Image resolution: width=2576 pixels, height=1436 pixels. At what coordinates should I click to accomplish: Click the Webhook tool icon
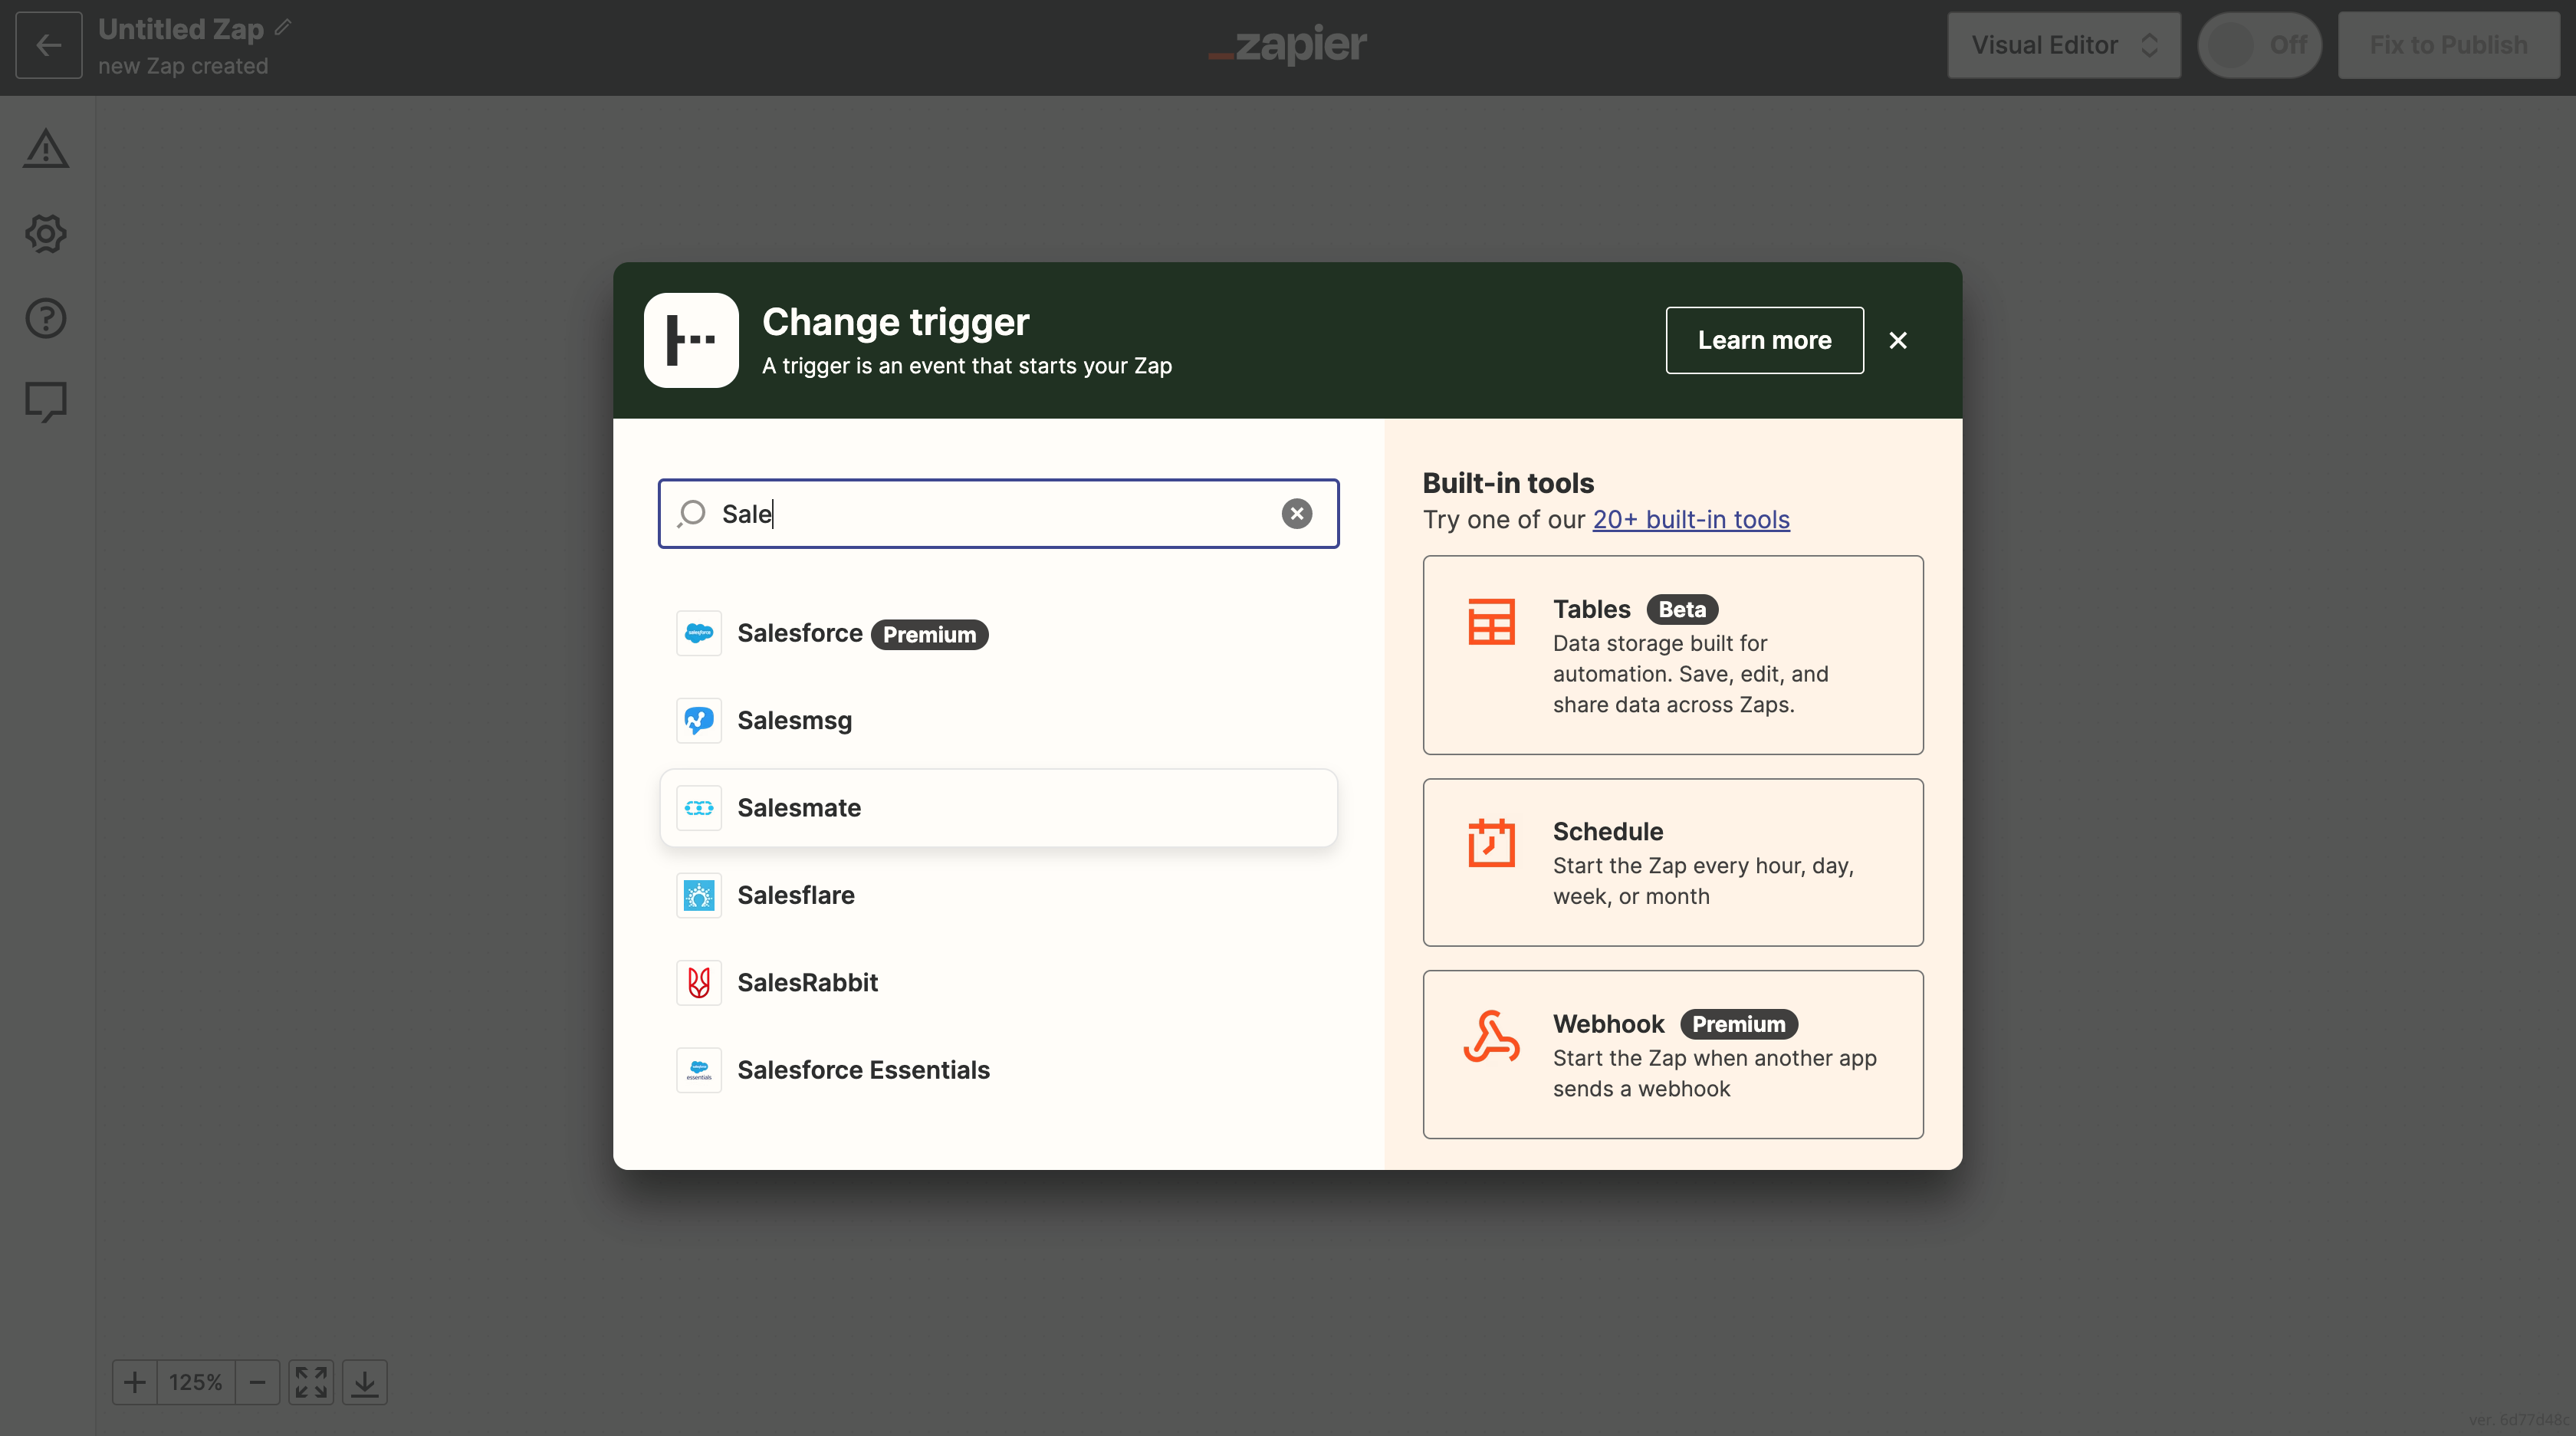click(x=1491, y=1036)
